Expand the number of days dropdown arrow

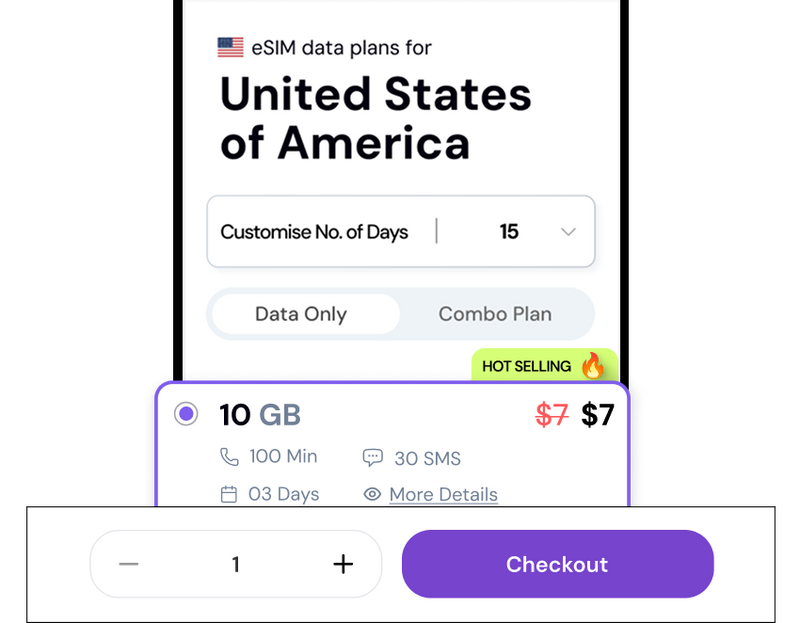[568, 232]
